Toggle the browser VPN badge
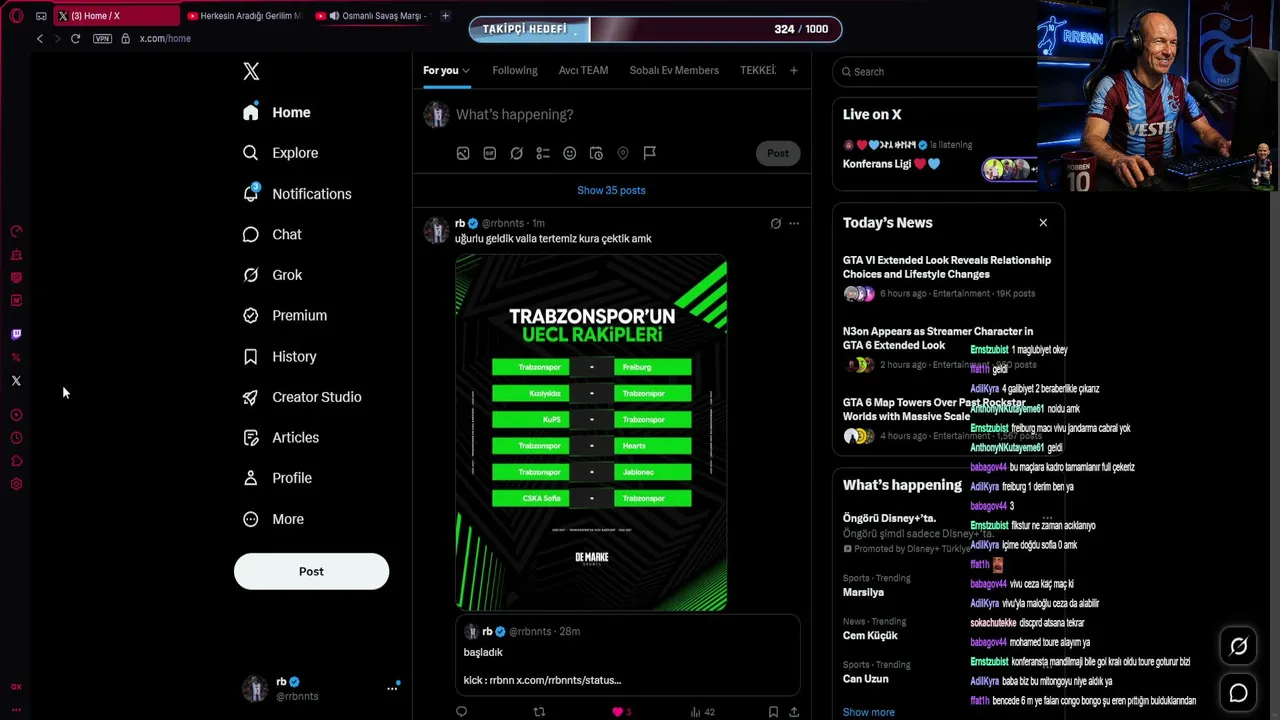 click(102, 39)
